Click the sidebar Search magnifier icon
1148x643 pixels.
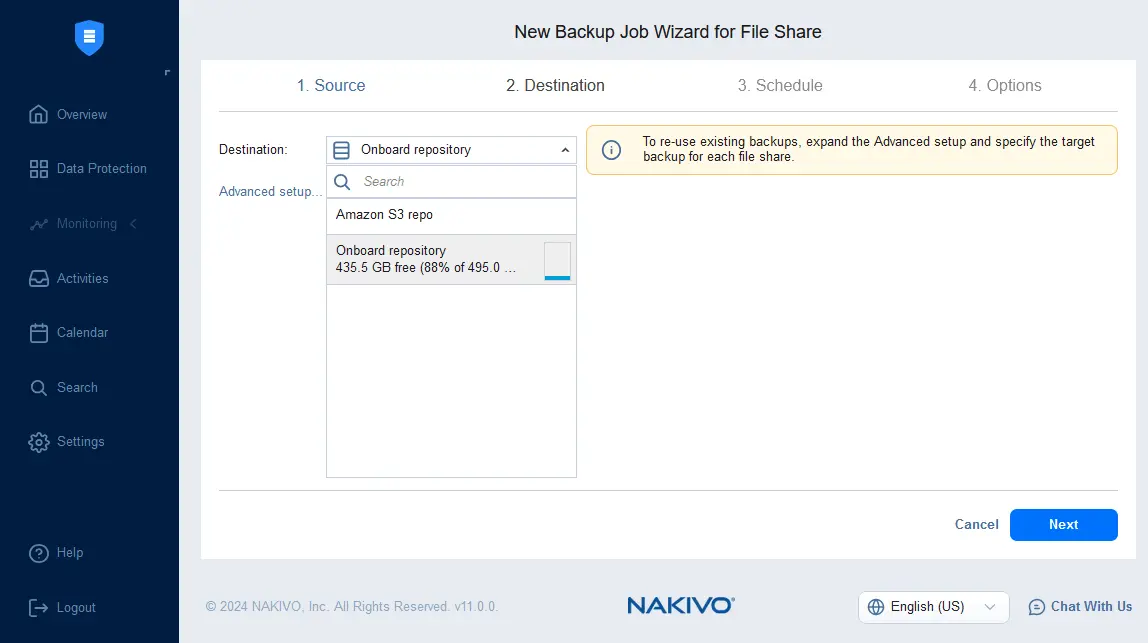39,387
